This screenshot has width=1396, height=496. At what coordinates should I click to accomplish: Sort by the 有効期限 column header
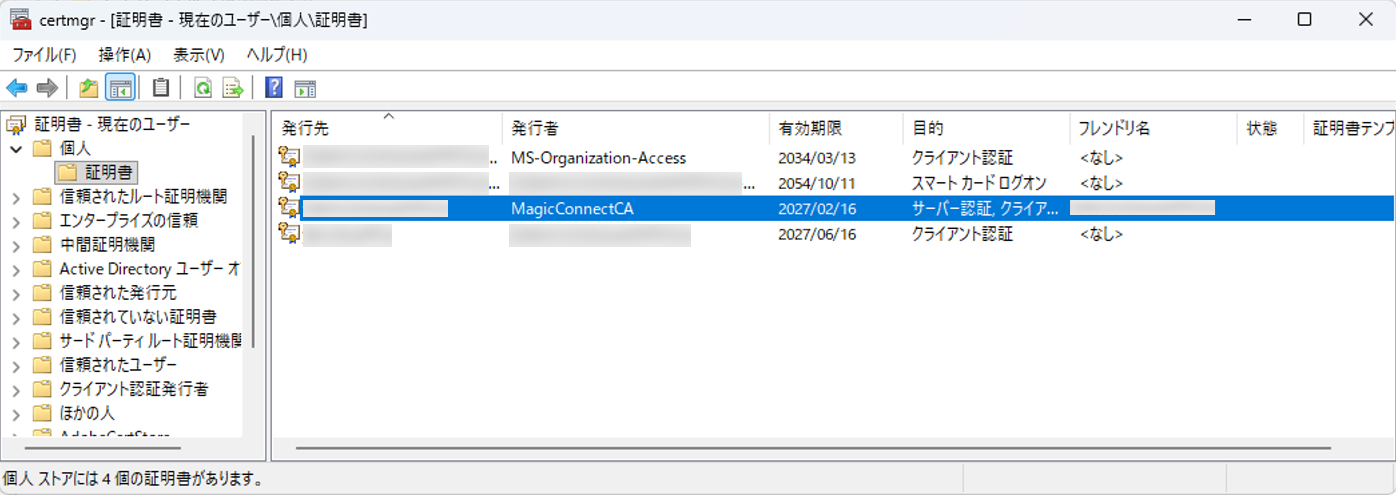pyautogui.click(x=836, y=128)
